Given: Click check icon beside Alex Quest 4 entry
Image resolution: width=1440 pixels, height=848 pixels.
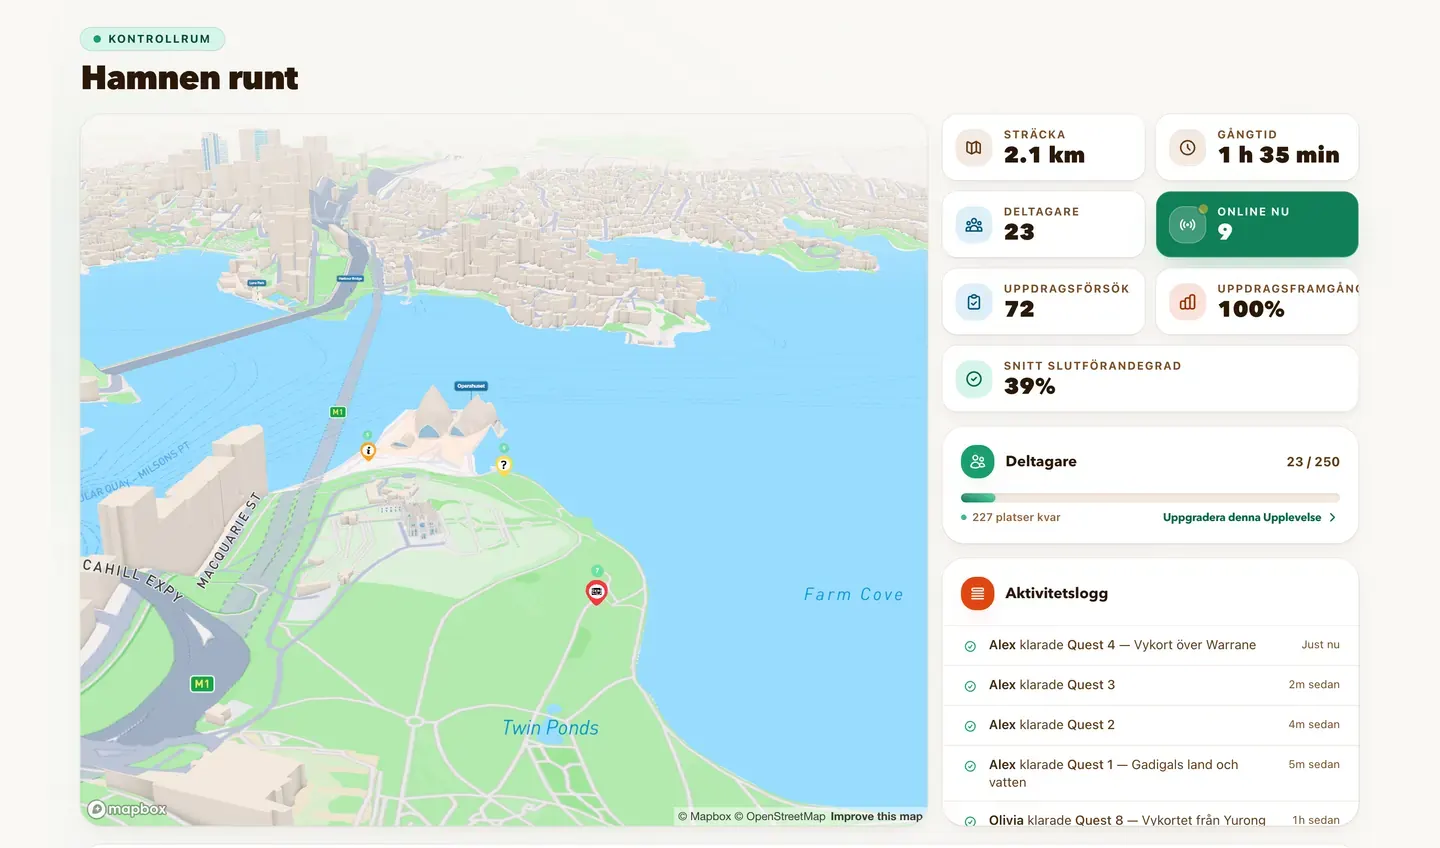Looking at the screenshot, I should [970, 646].
